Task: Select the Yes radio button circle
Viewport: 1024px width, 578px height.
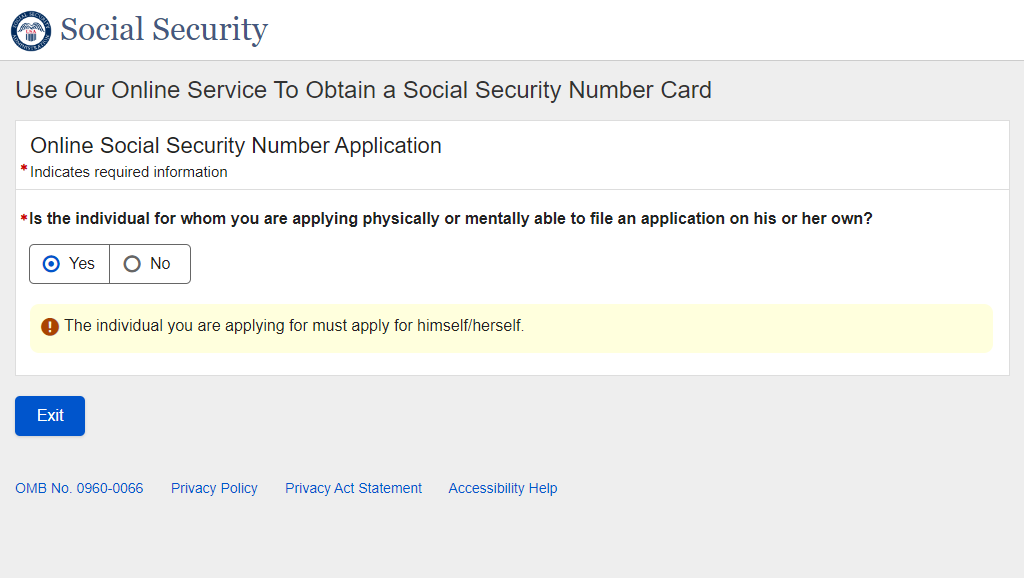Action: pos(52,264)
